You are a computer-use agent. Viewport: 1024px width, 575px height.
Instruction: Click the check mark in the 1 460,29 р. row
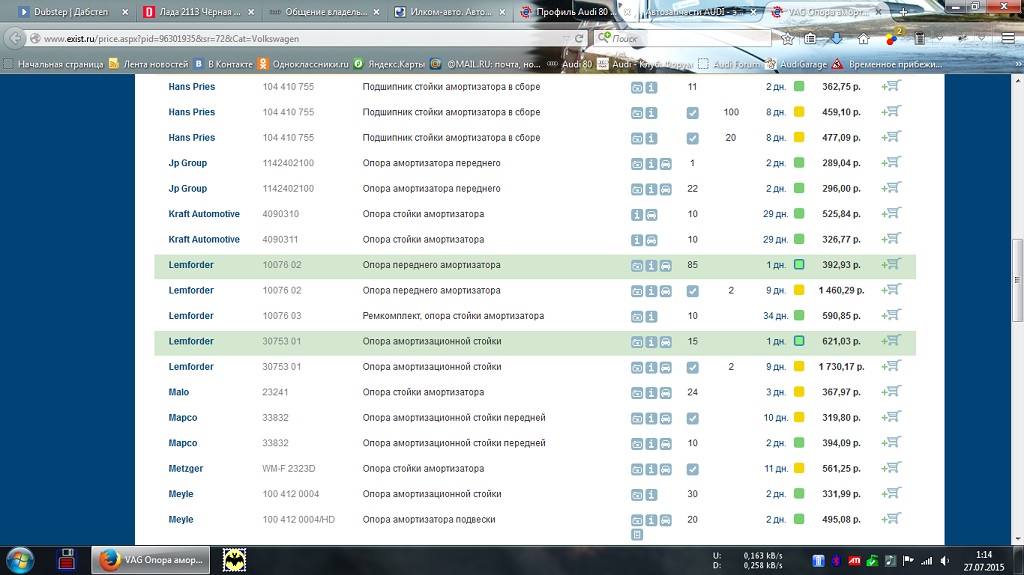(692, 291)
